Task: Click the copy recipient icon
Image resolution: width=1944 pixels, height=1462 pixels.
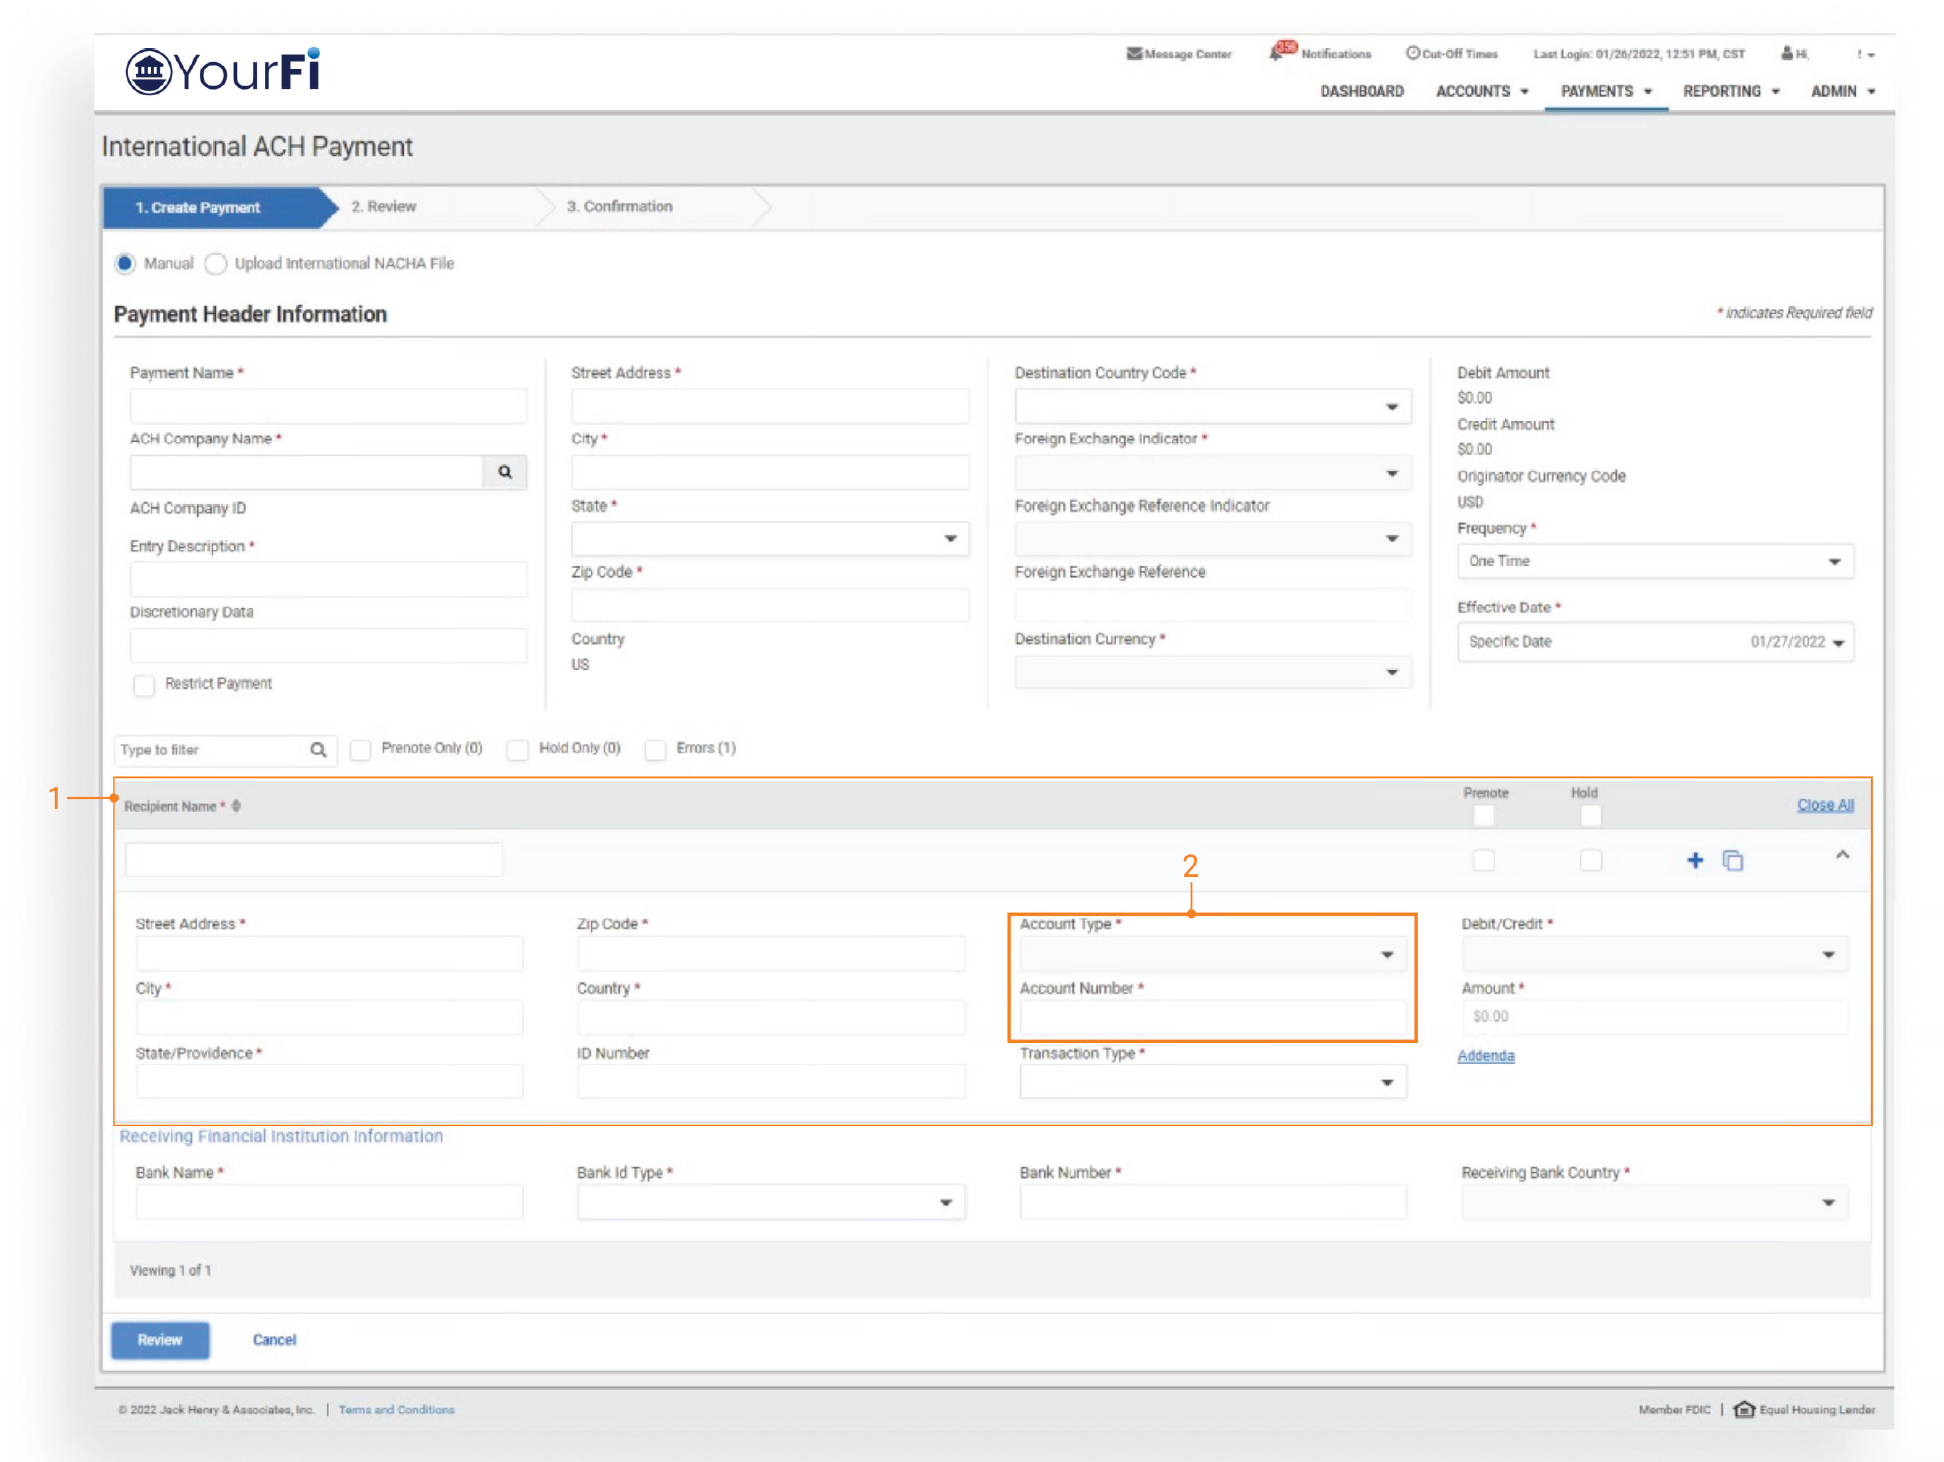Action: (1732, 860)
